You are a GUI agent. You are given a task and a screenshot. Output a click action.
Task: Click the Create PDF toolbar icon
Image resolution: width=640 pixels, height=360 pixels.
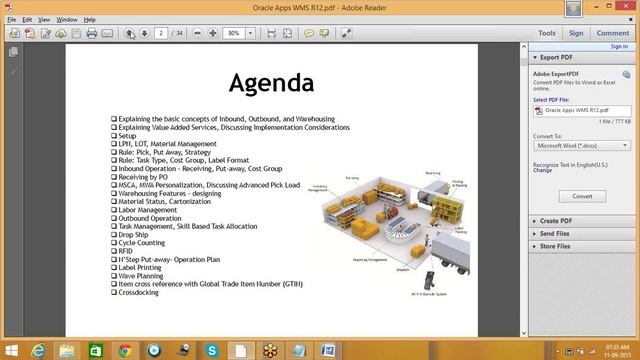[30, 33]
